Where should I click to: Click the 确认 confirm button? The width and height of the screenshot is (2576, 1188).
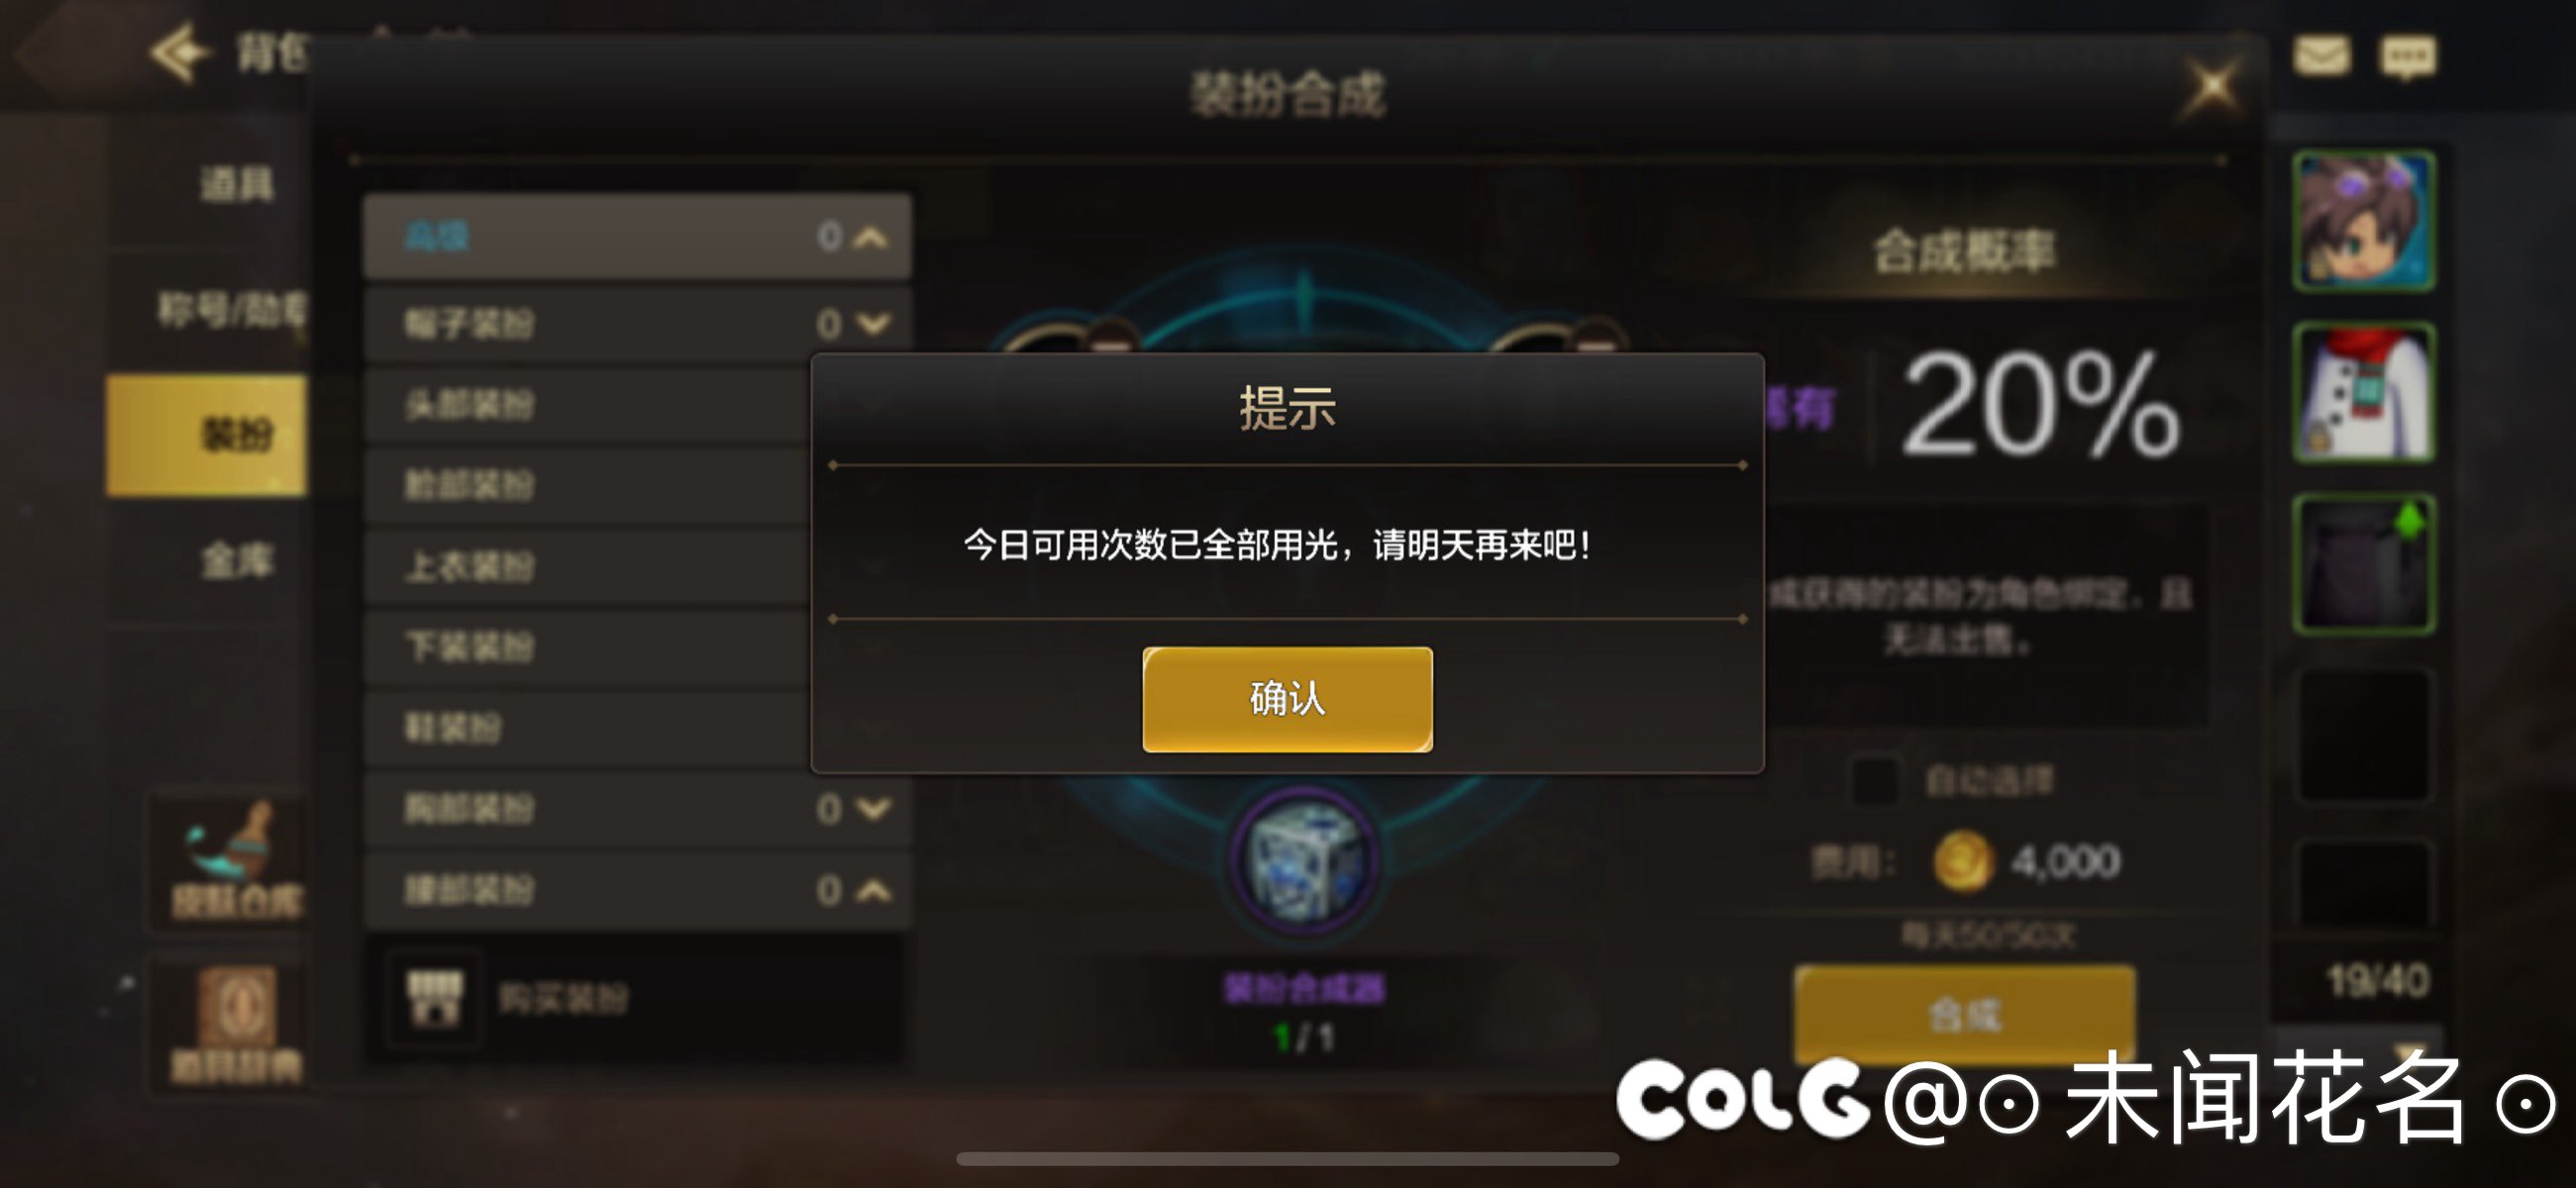pos(1287,698)
